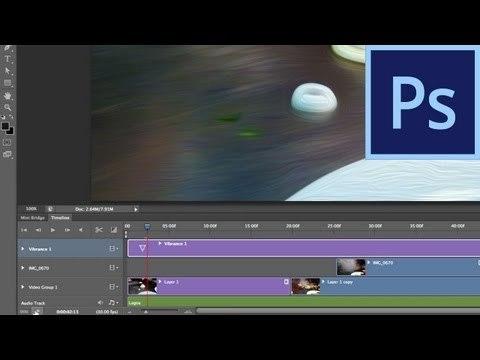The image size is (480, 360).
Task: Select the green Logos audio clip
Action: 303,303
